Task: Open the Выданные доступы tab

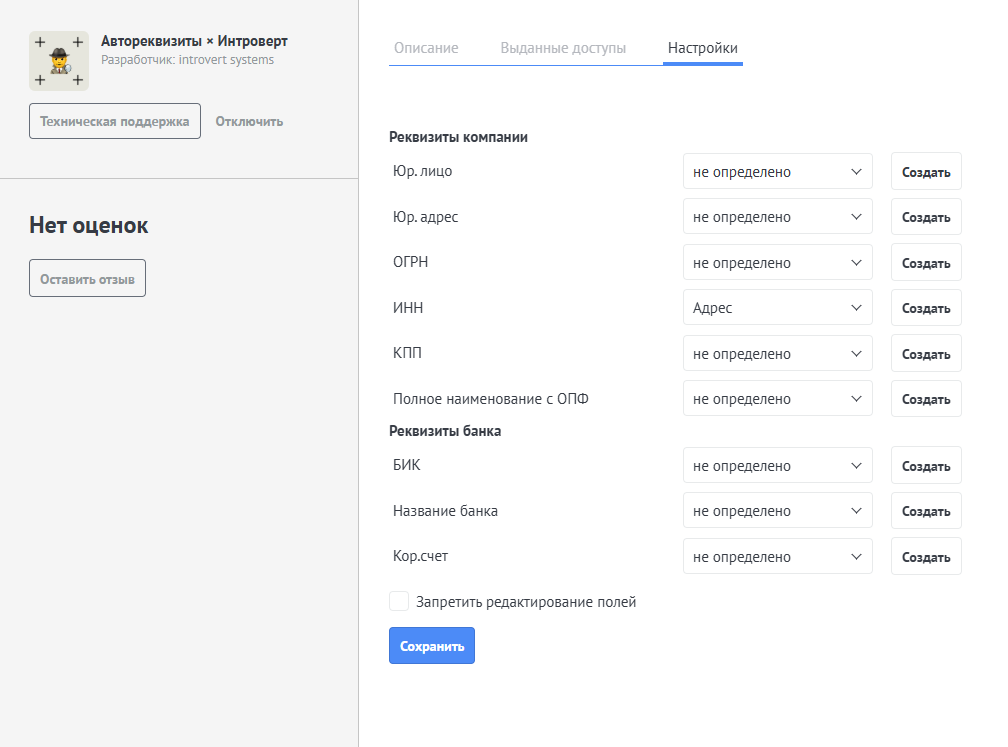Action: (x=563, y=48)
